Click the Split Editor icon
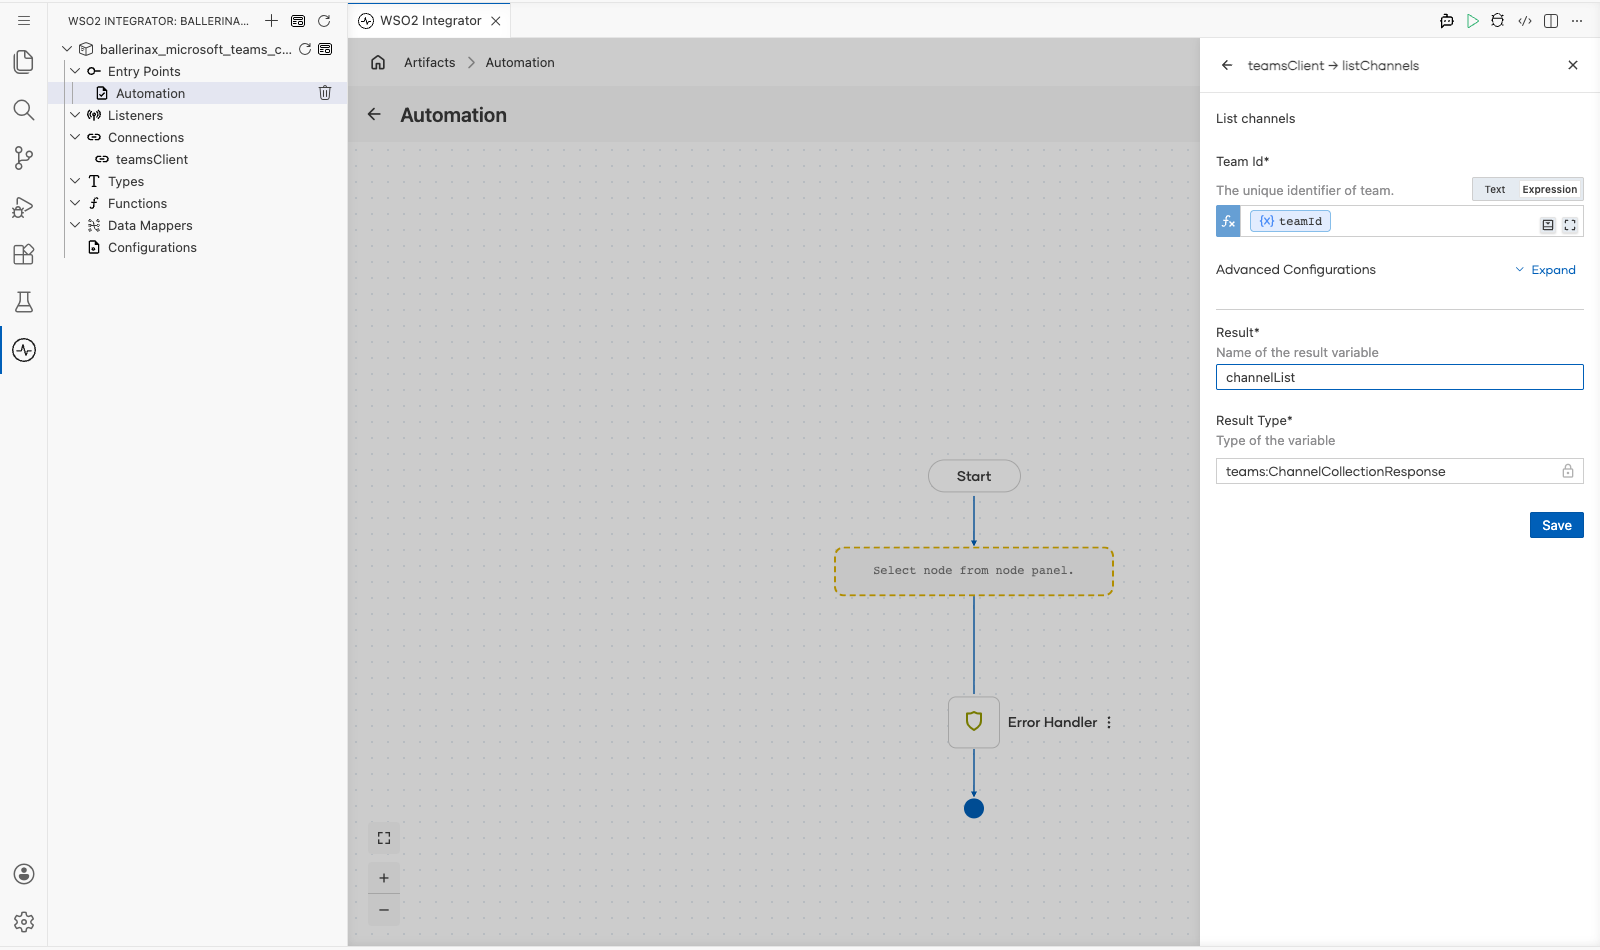This screenshot has width=1600, height=950. coord(1551,21)
